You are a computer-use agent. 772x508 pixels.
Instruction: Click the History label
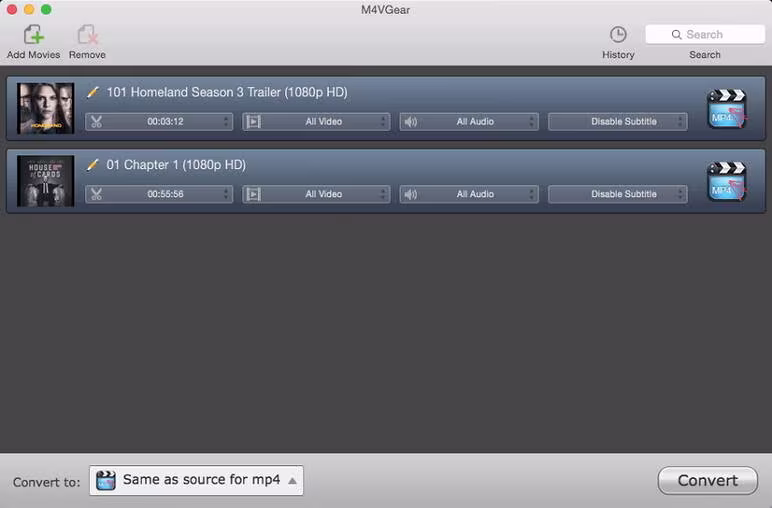click(618, 55)
